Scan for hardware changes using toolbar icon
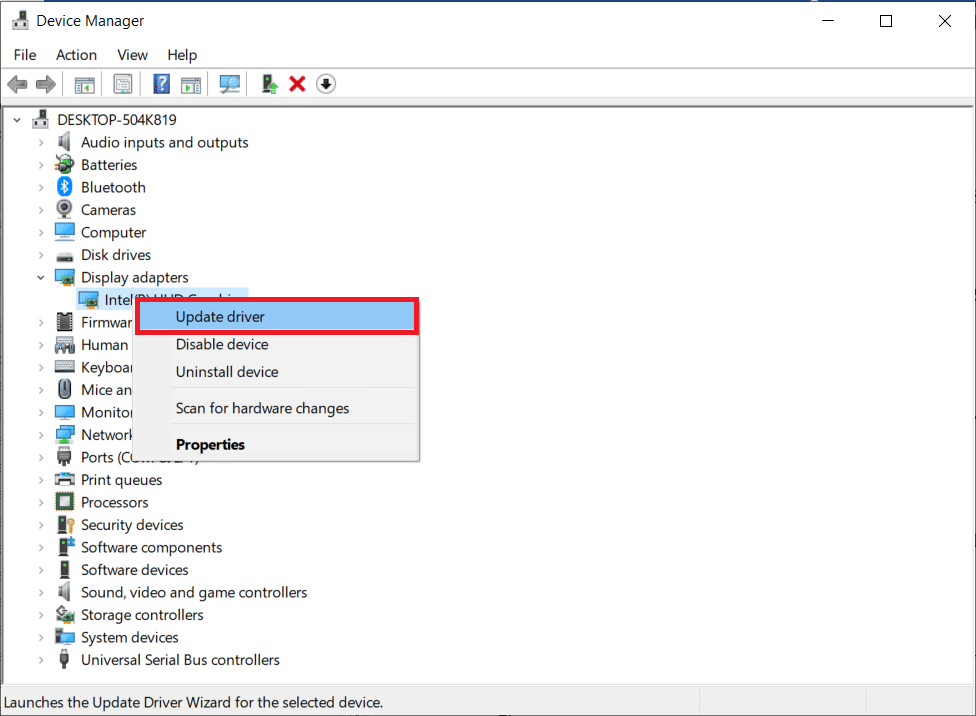Viewport: 976px width, 716px height. (x=229, y=84)
